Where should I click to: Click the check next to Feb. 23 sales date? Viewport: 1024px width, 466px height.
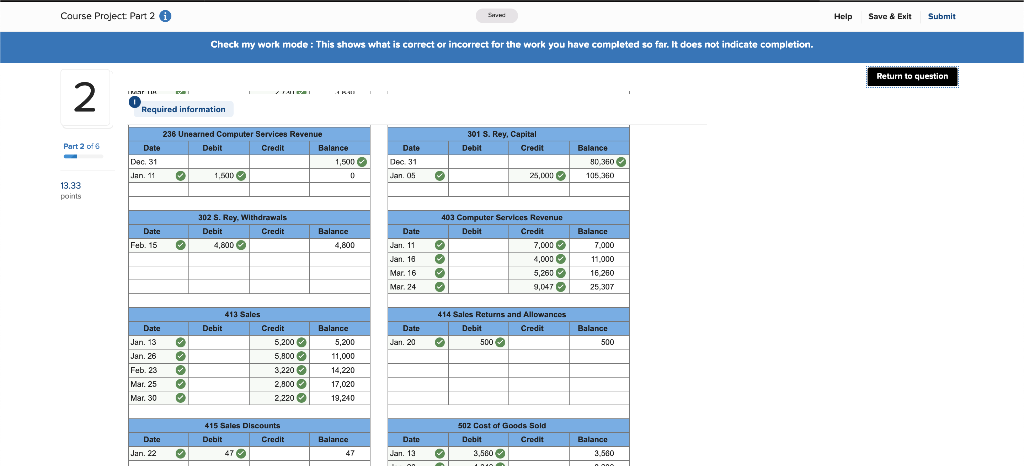point(180,370)
